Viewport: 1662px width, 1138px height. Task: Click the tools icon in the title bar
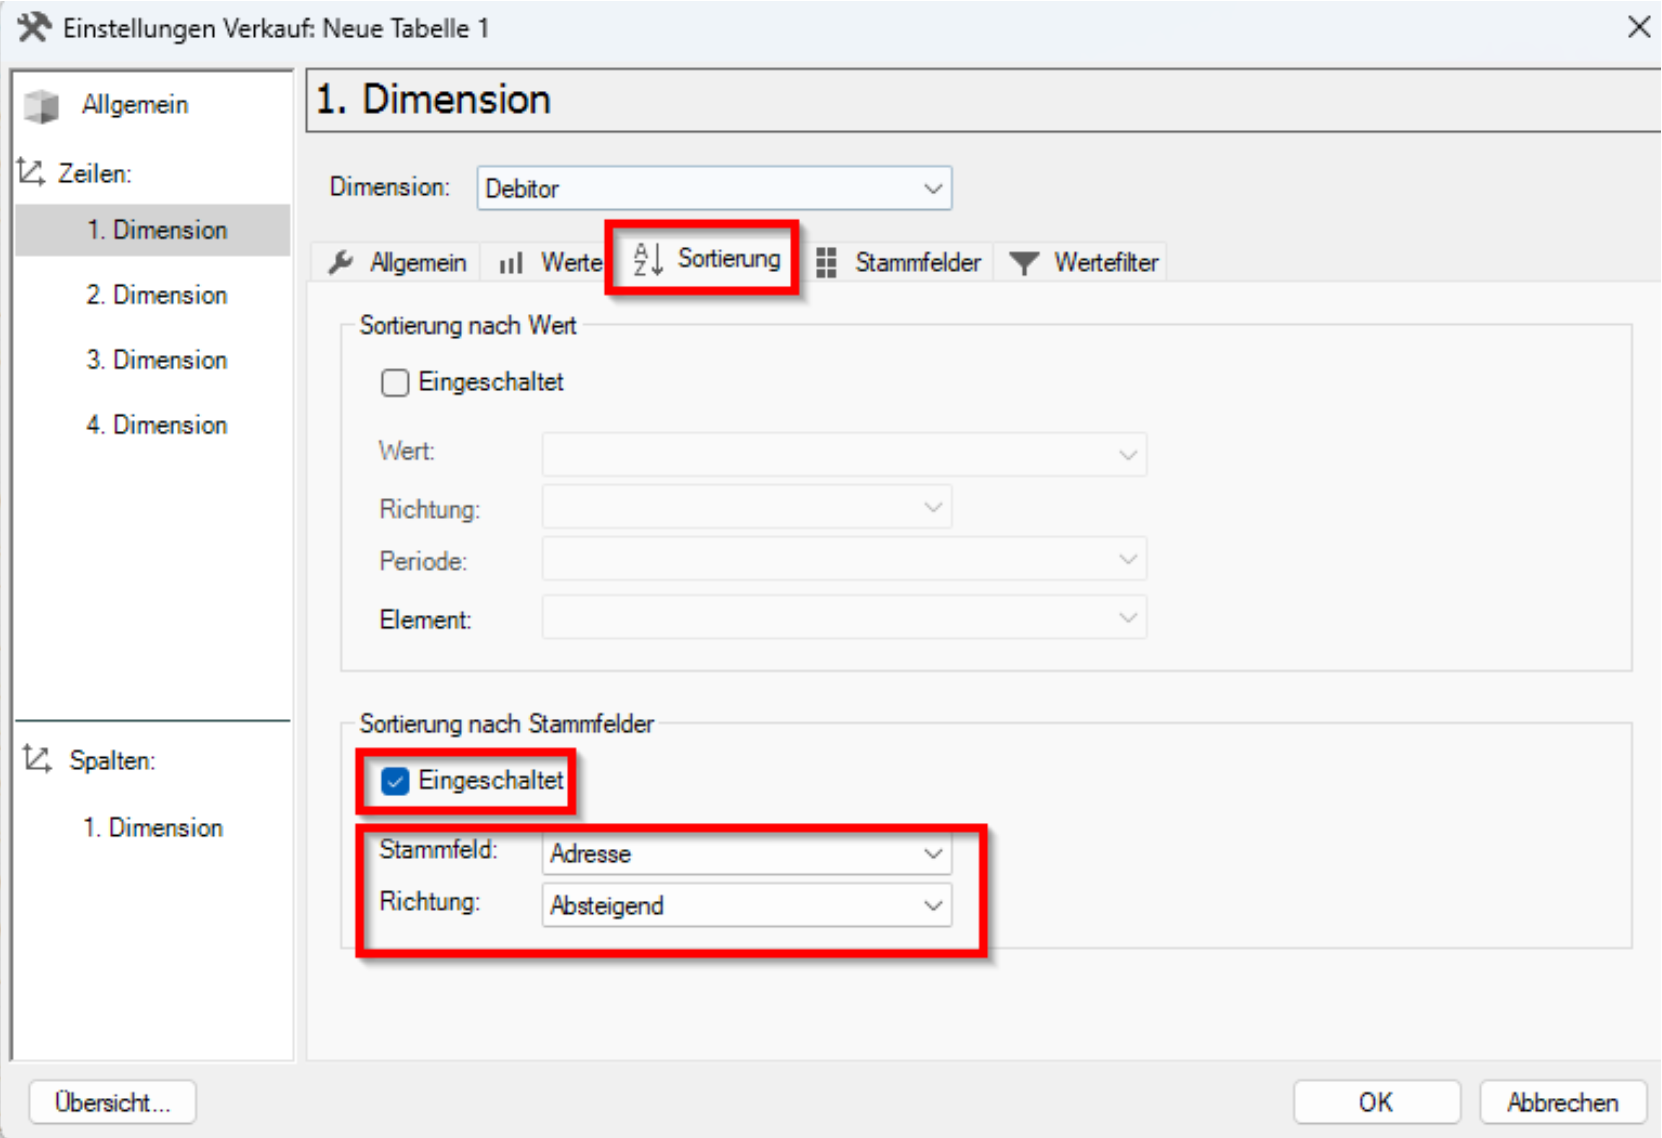(x=33, y=27)
